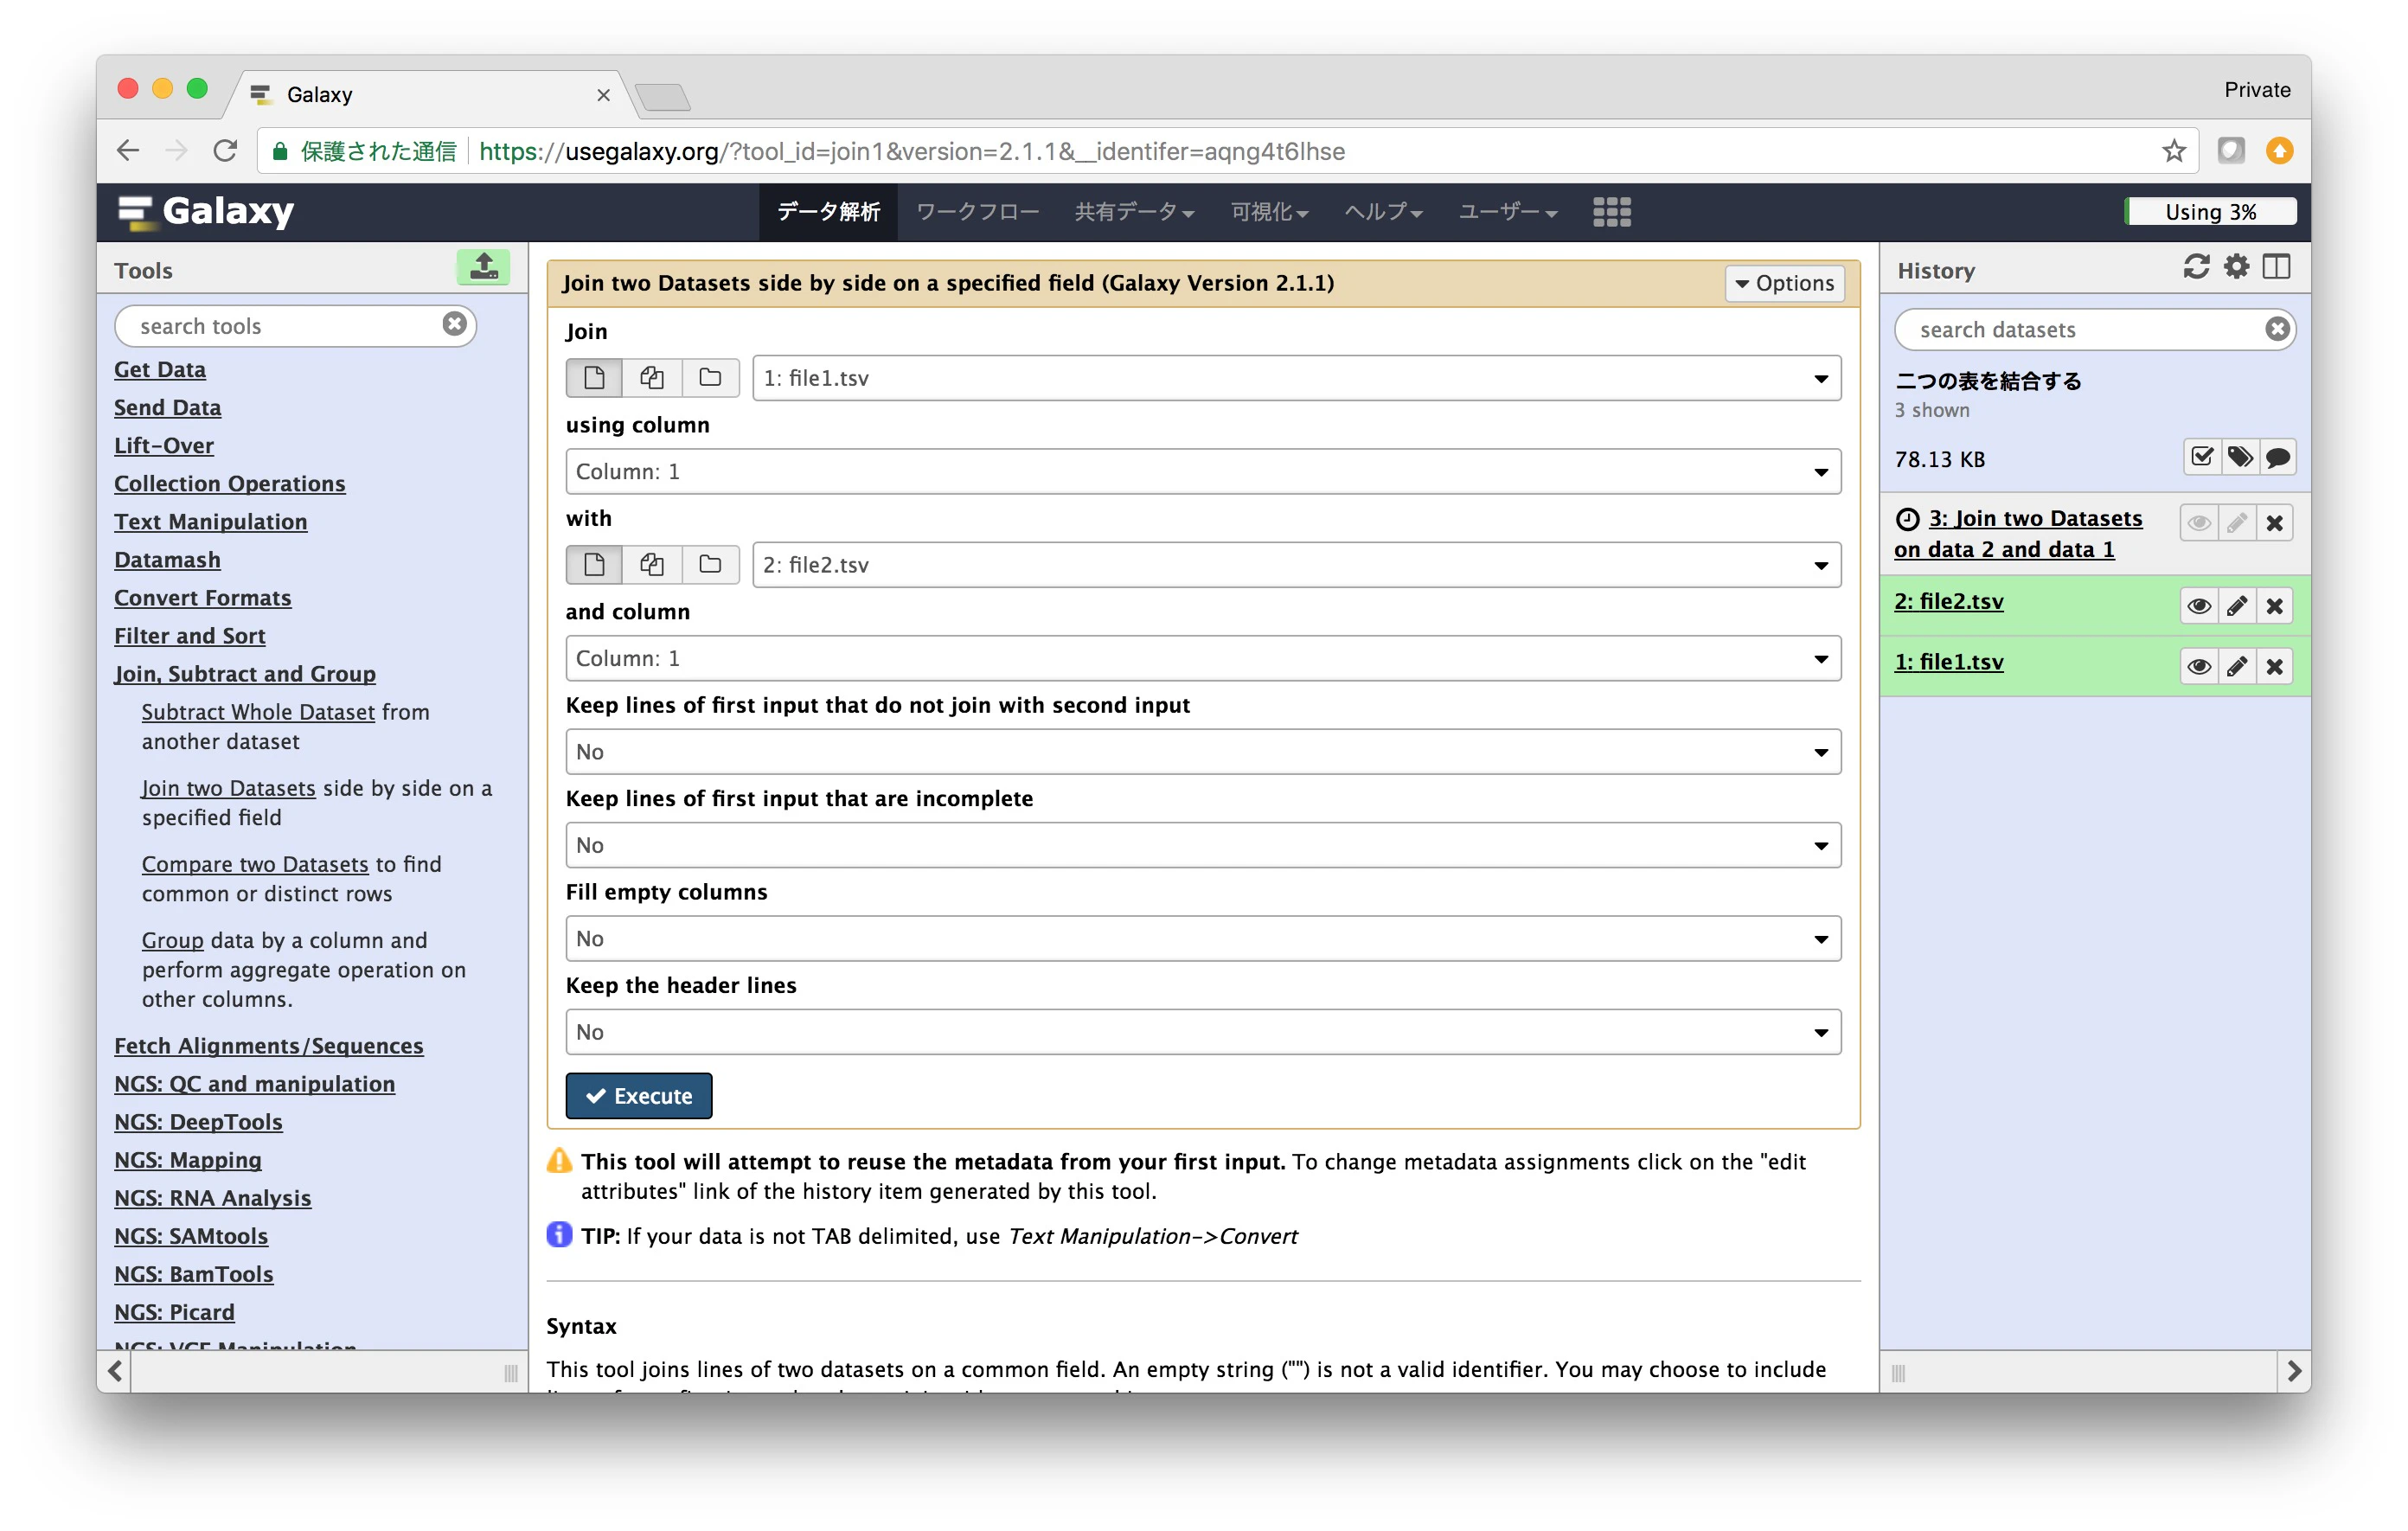Image resolution: width=2408 pixels, height=1531 pixels.
Task: Open Compare two Datasets tool link
Action: (x=255, y=864)
